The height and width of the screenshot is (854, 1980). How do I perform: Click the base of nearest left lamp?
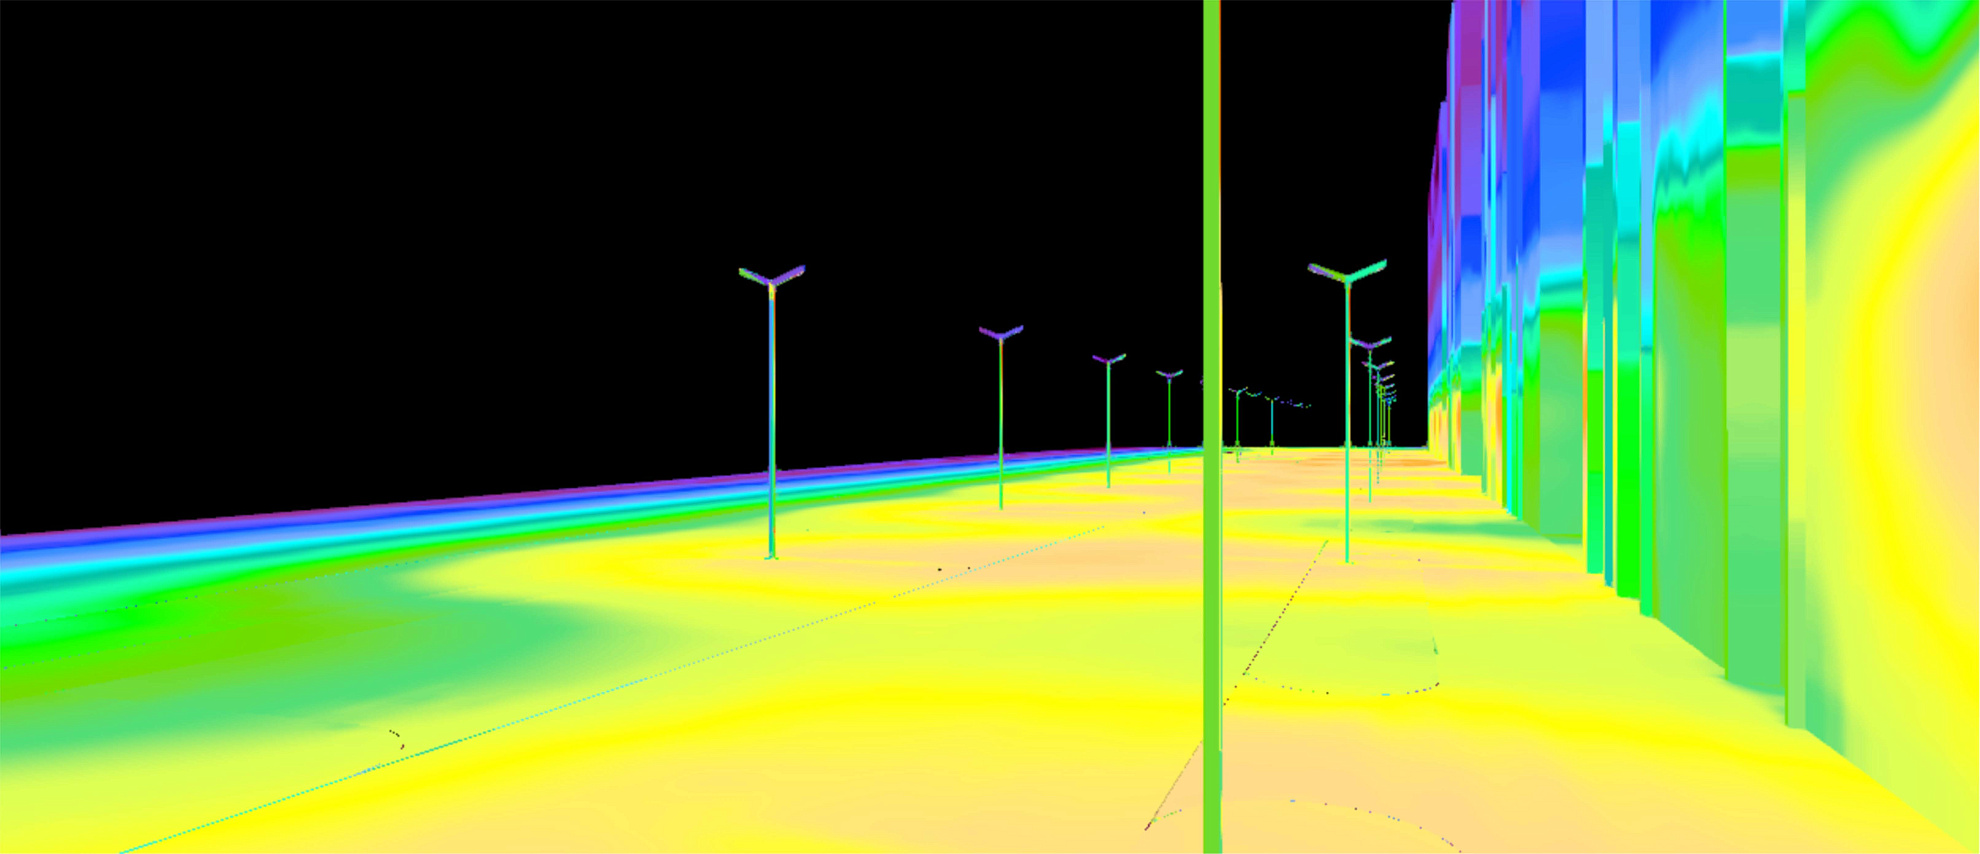[771, 554]
